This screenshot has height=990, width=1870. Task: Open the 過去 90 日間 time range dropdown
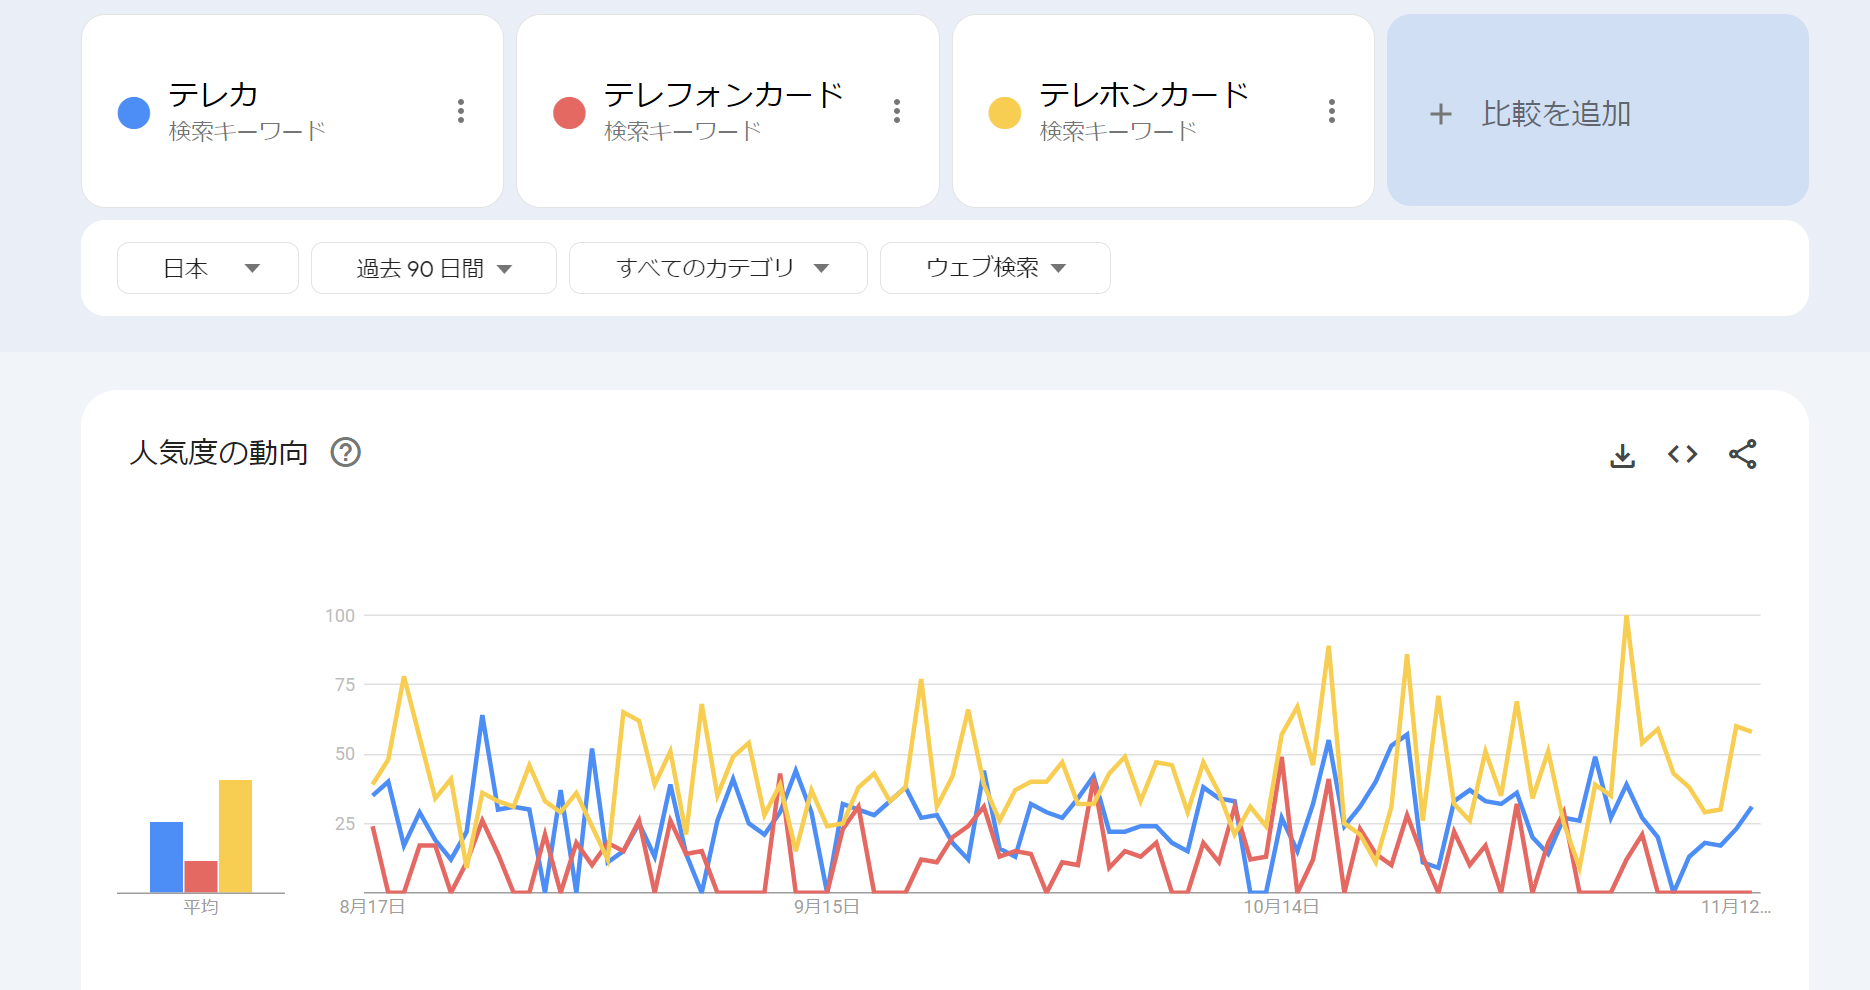(434, 268)
